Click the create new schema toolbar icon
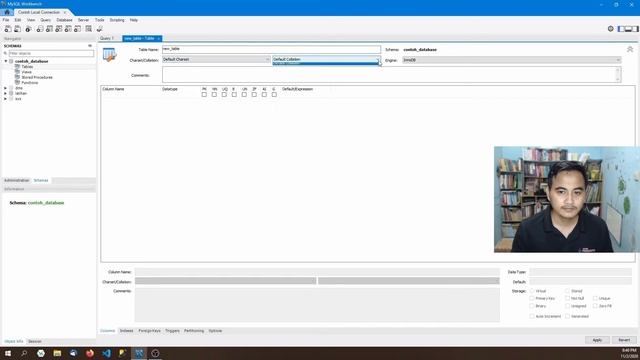This screenshot has height=360, width=640. click(x=40, y=29)
